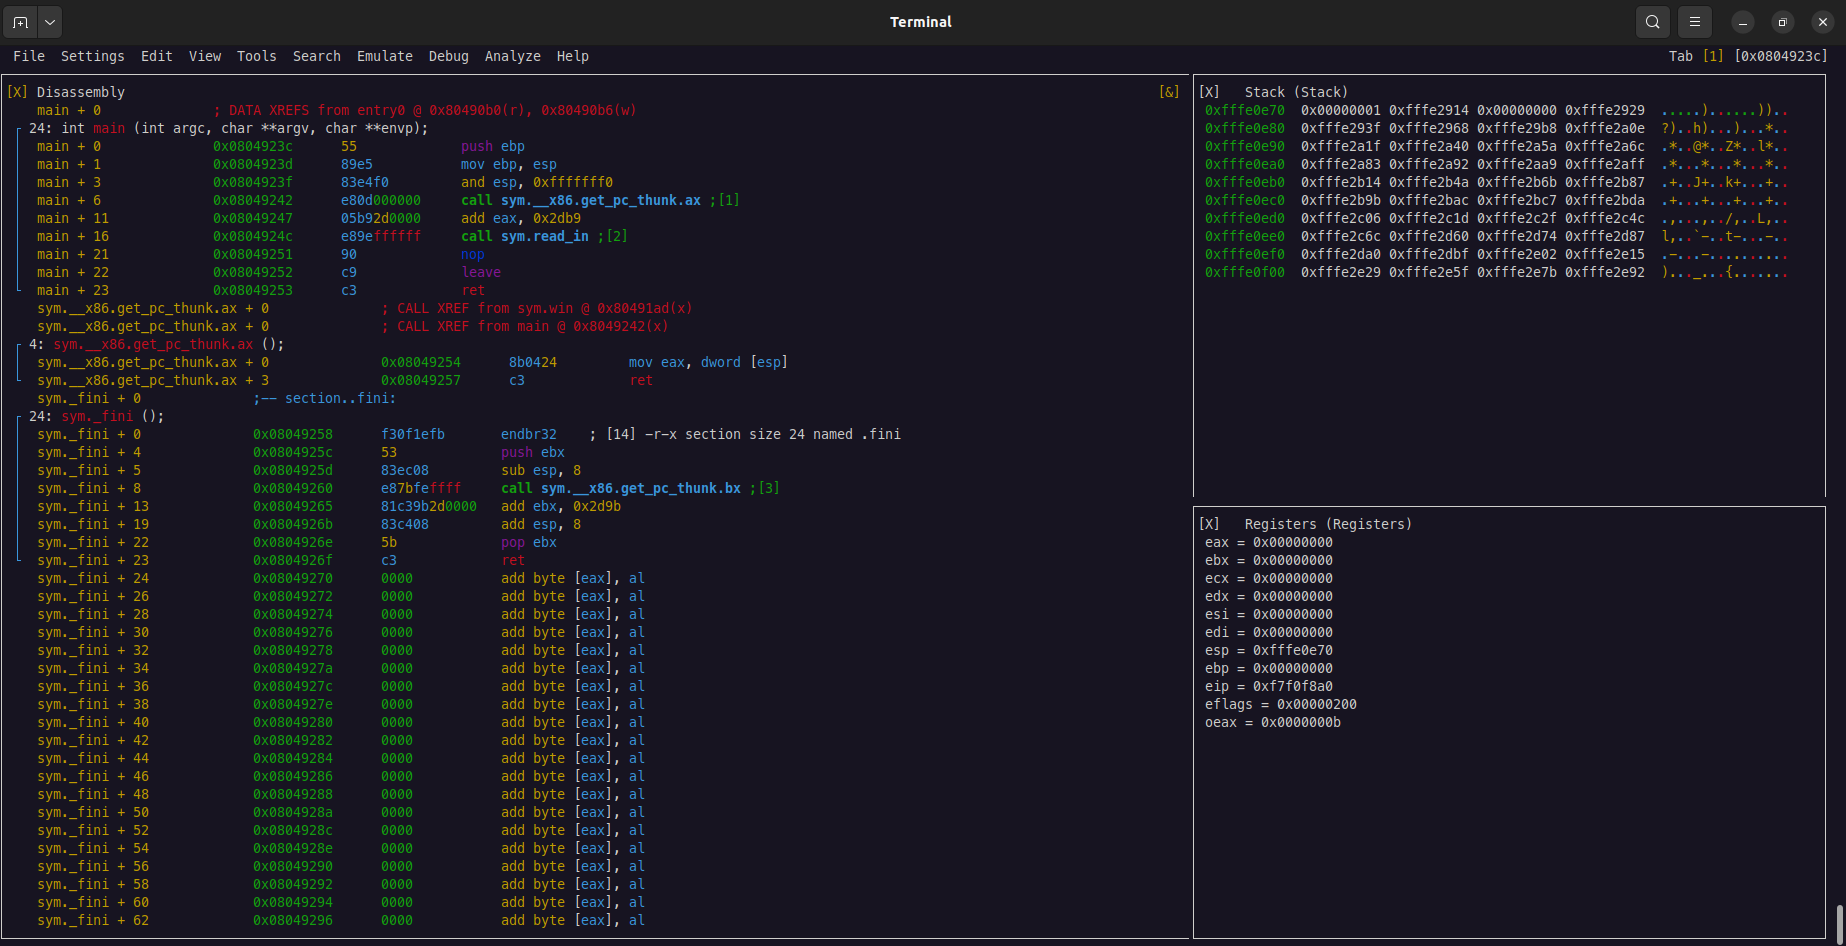Click address 0x08049270 in disassembly
Image resolution: width=1846 pixels, height=946 pixels.
click(x=293, y=578)
